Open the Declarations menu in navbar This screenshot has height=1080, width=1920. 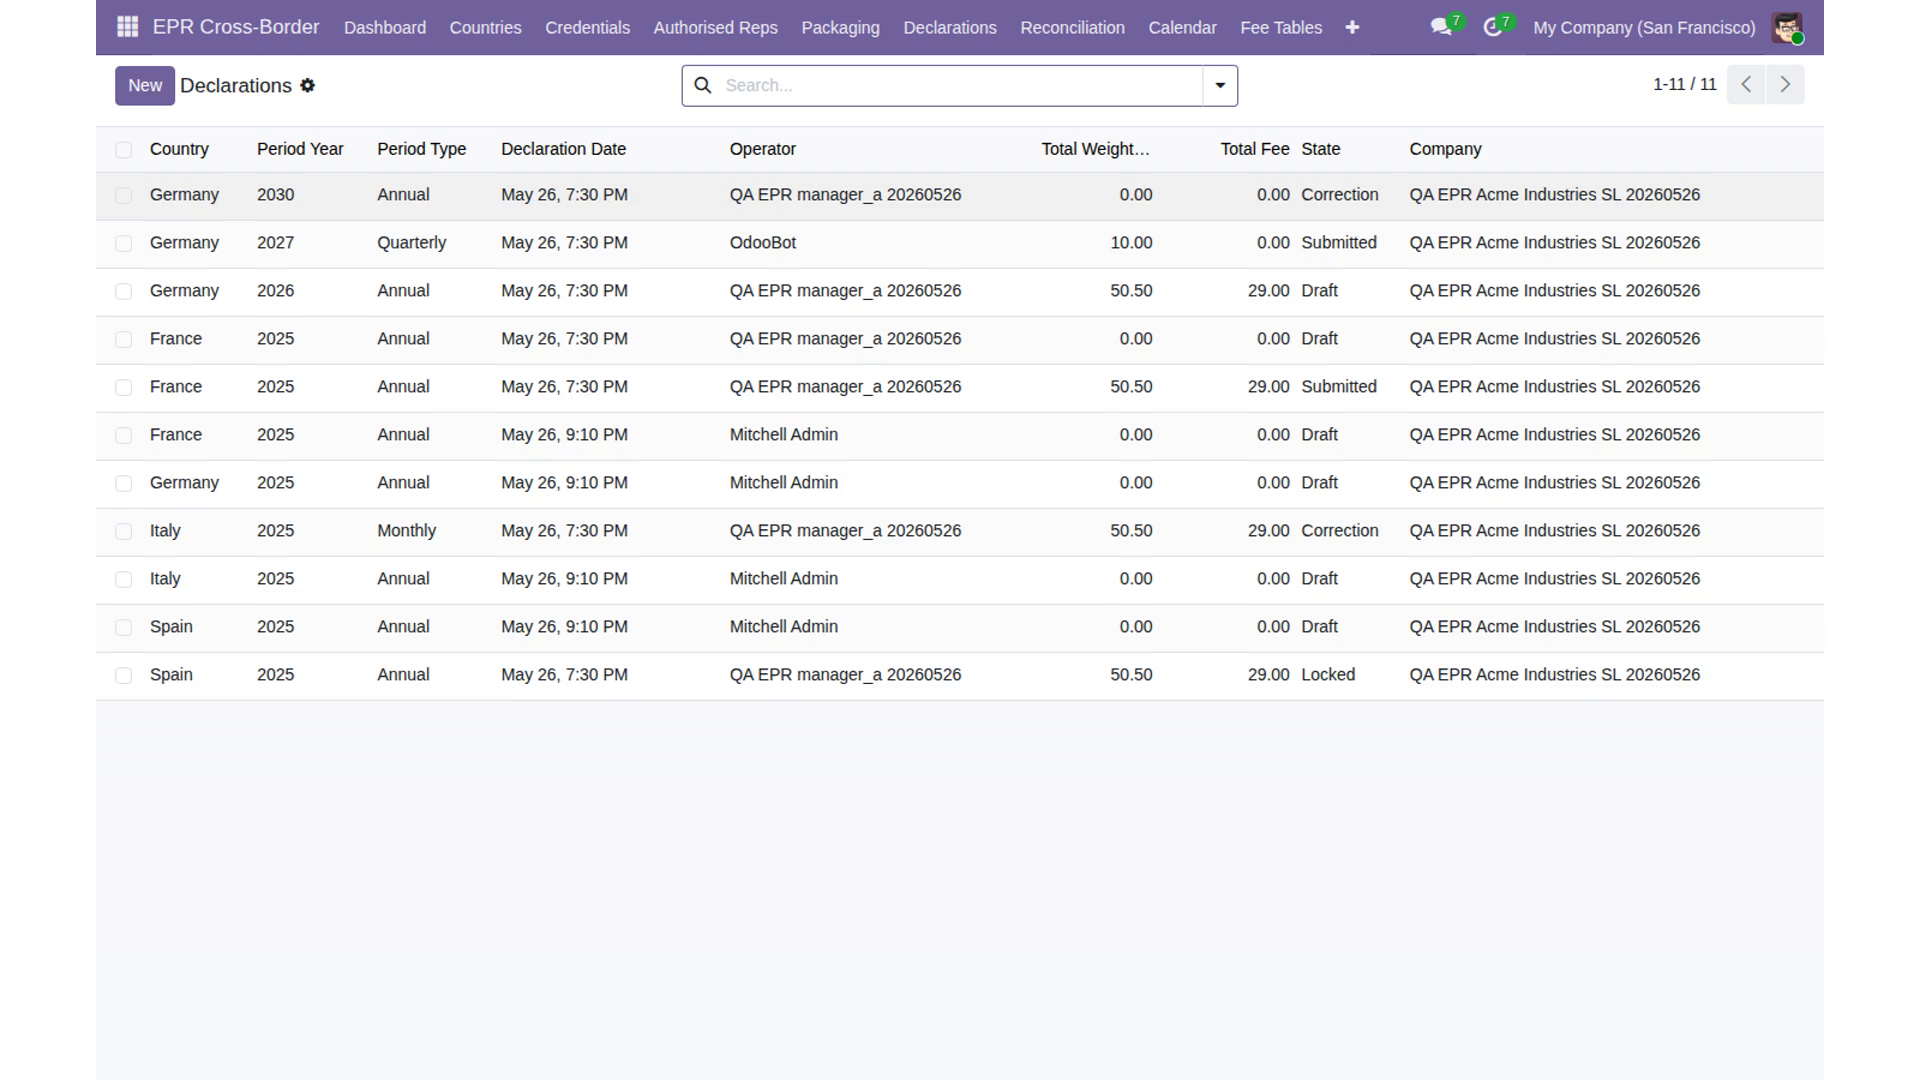(950, 27)
